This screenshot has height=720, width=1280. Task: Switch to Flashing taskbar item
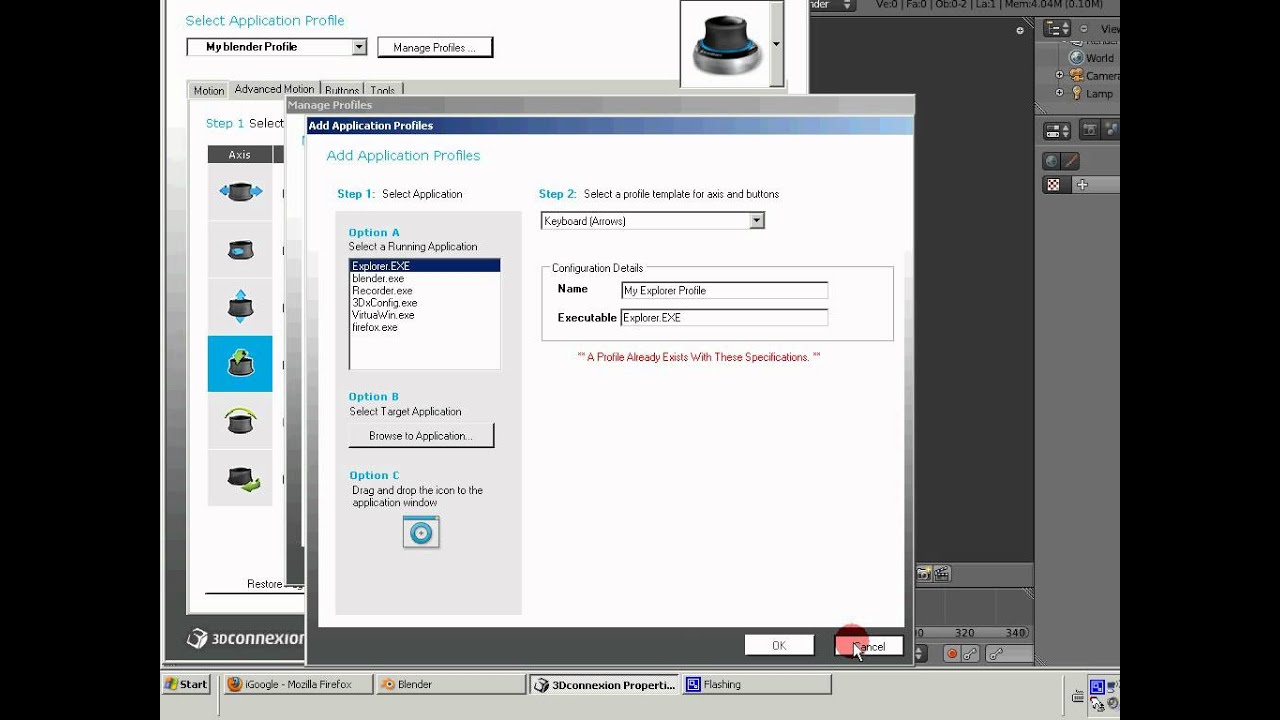(x=756, y=684)
